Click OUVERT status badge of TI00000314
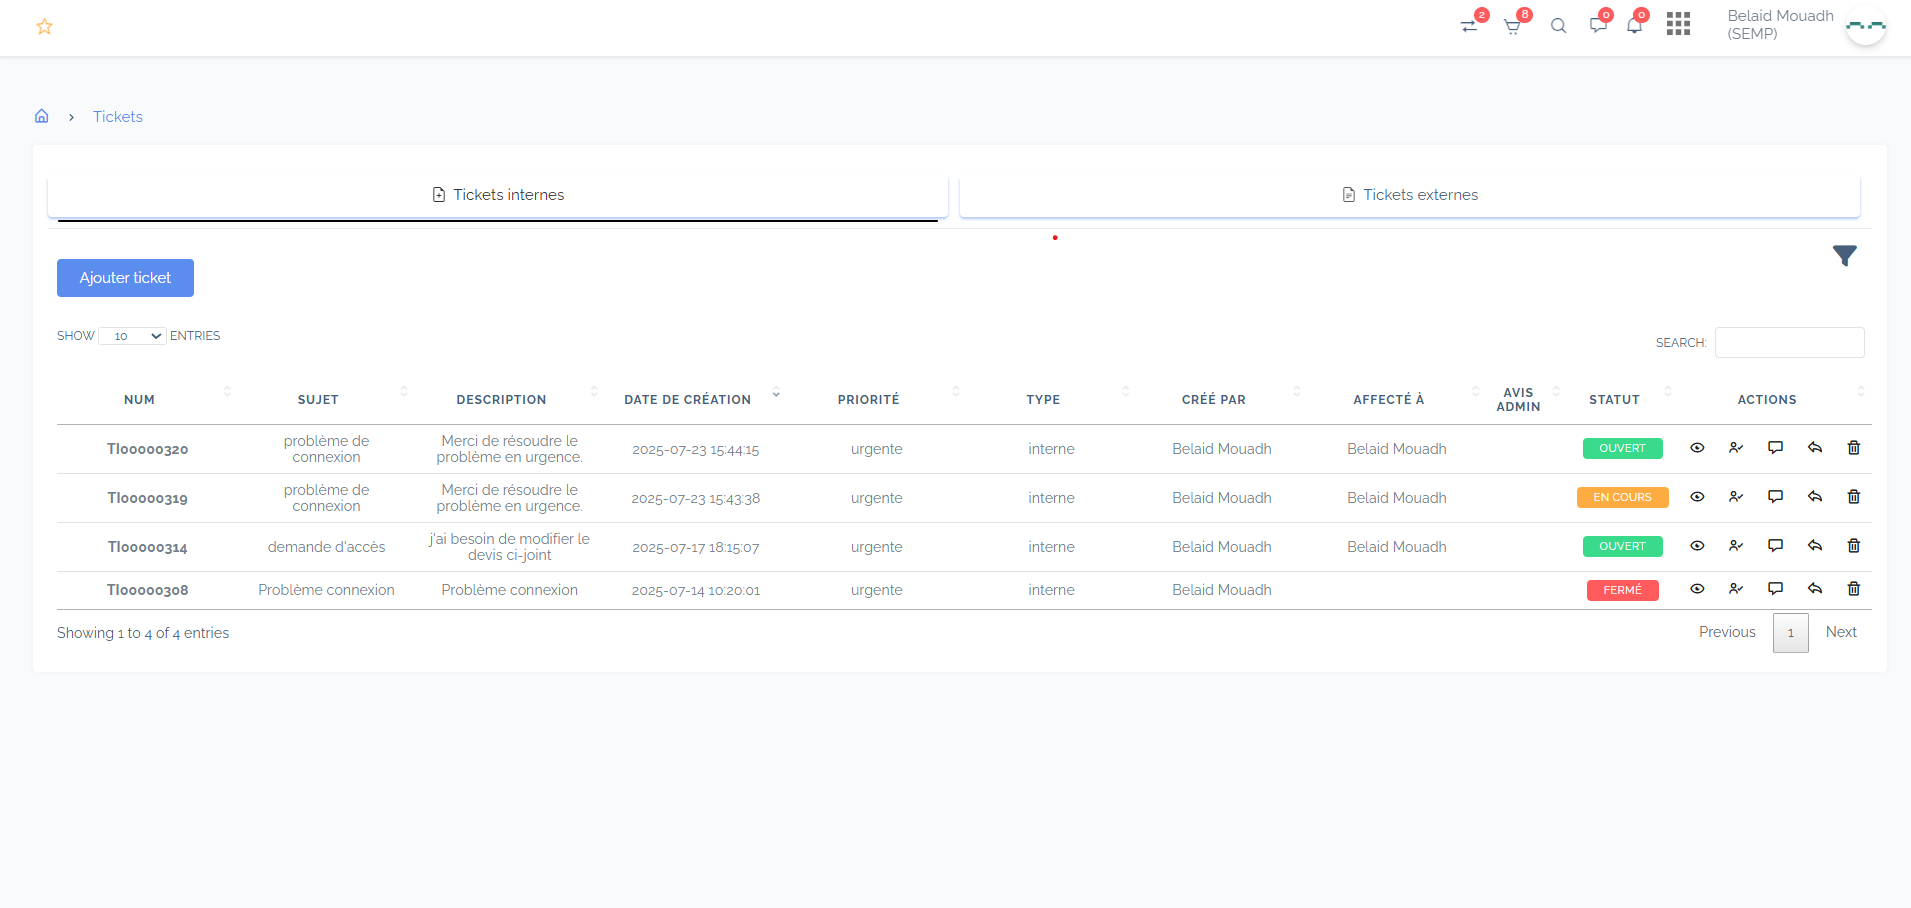The height and width of the screenshot is (908, 1911). [1622, 547]
